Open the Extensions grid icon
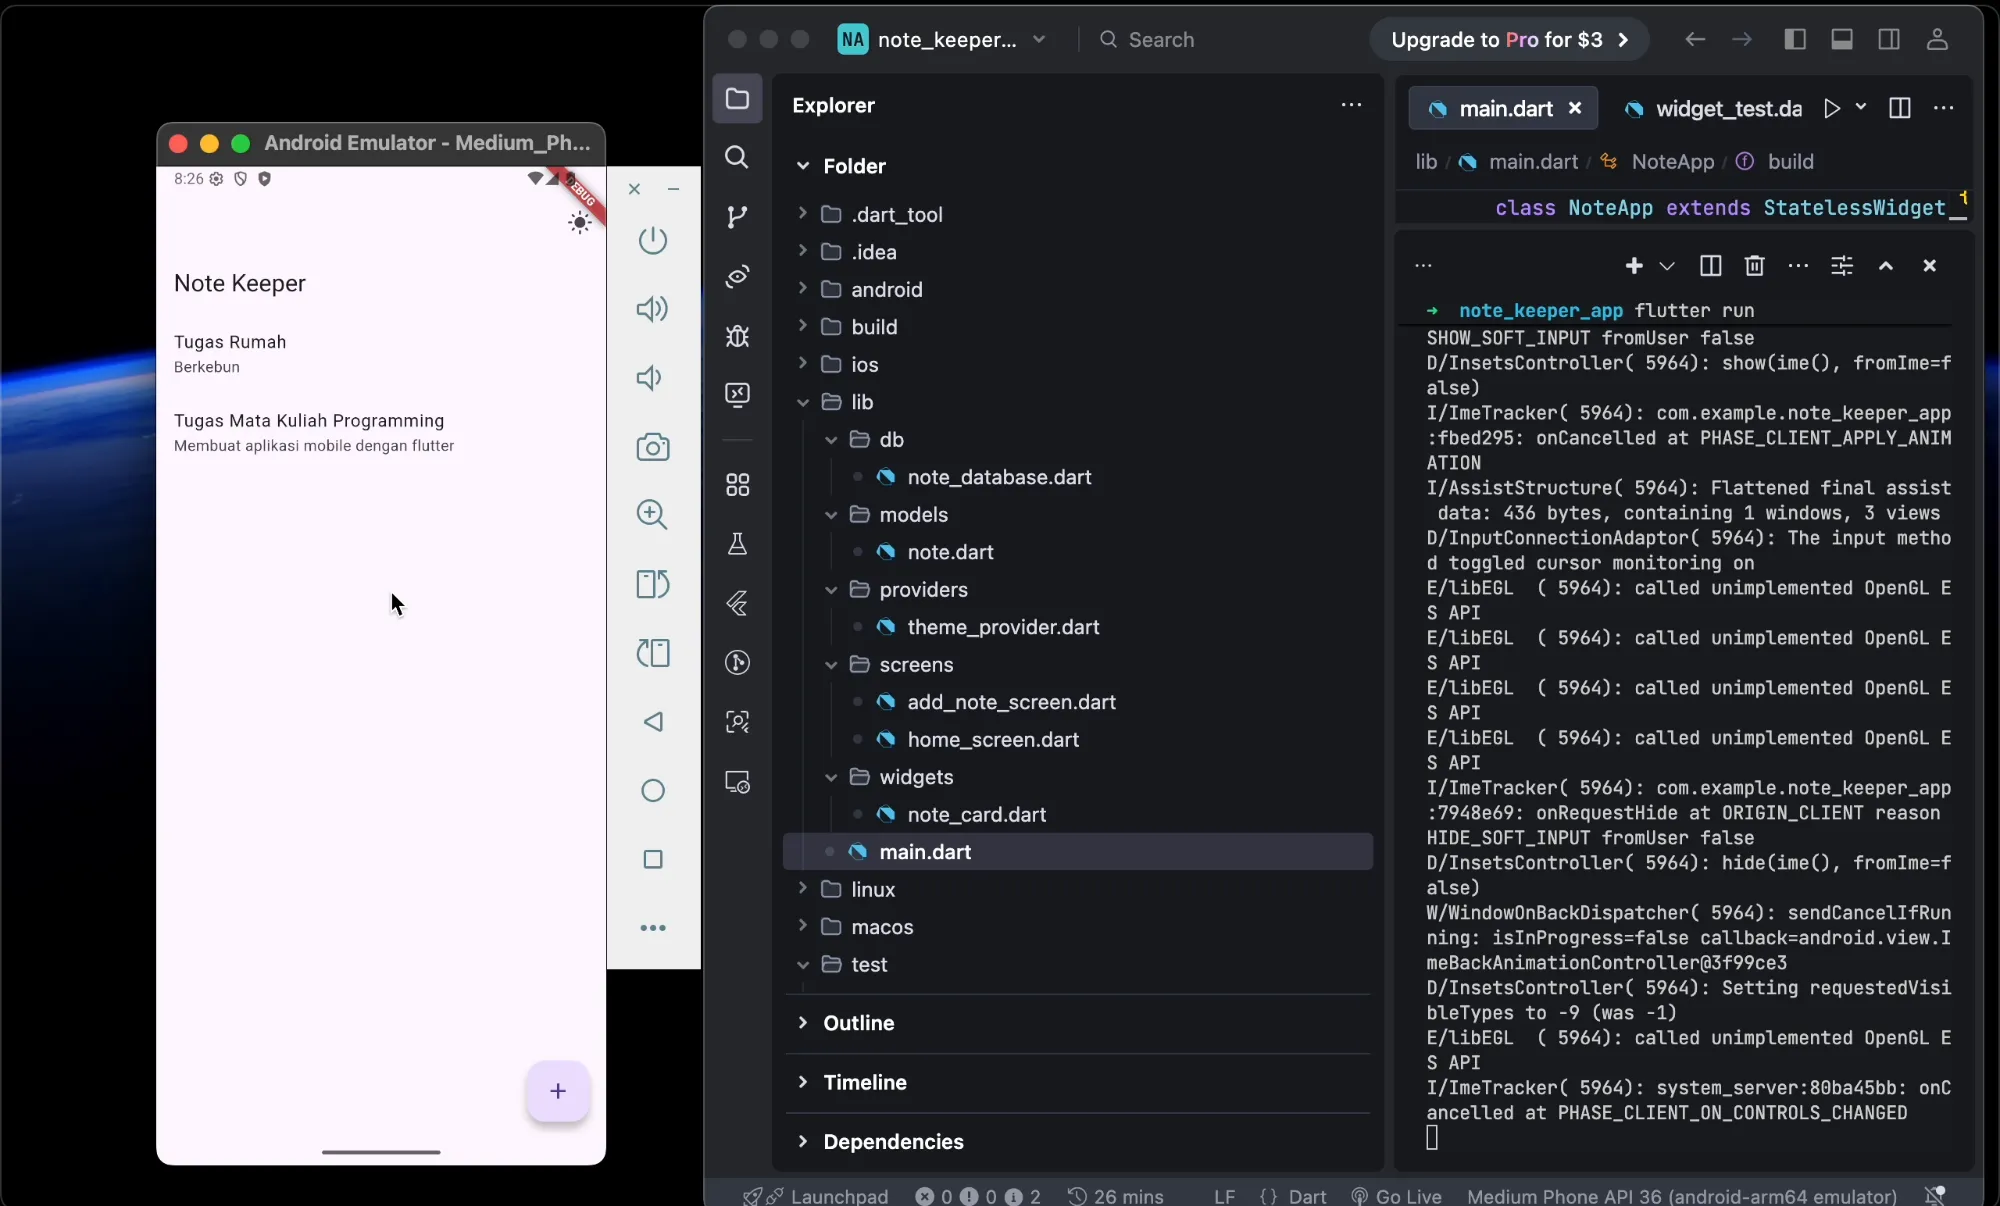 click(737, 485)
